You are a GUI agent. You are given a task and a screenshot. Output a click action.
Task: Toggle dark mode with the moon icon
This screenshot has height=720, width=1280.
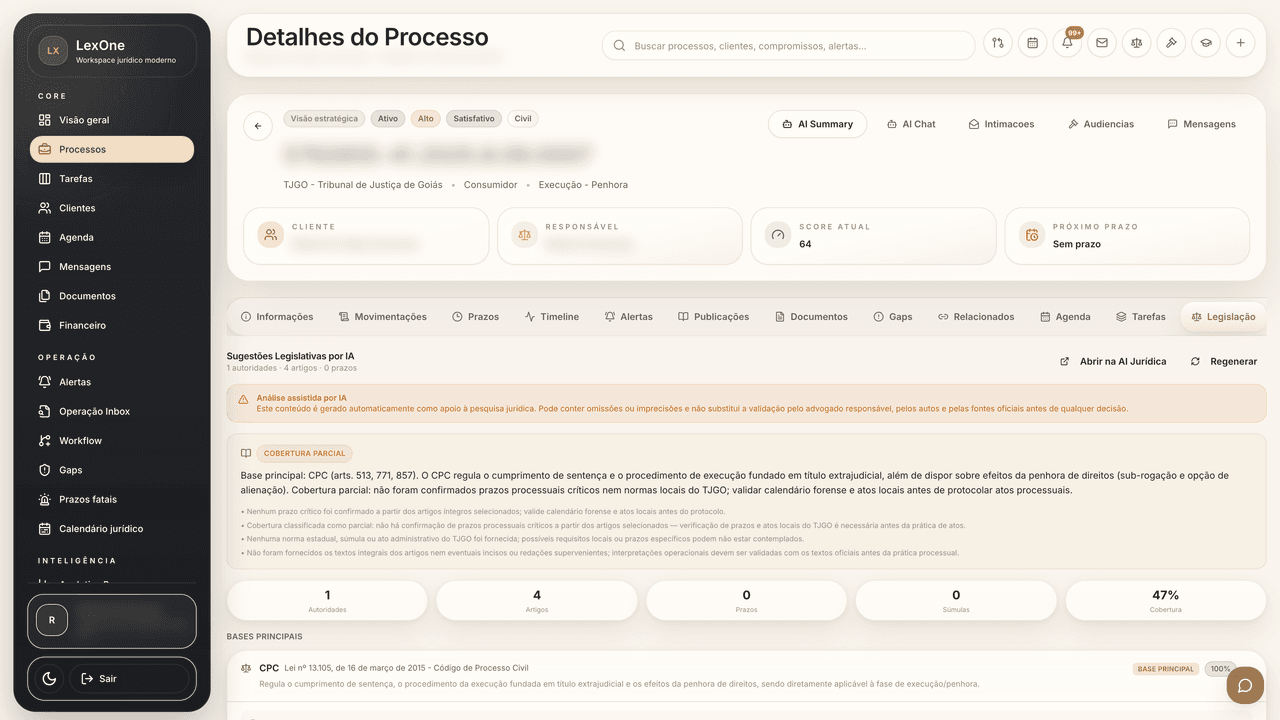[x=49, y=679]
